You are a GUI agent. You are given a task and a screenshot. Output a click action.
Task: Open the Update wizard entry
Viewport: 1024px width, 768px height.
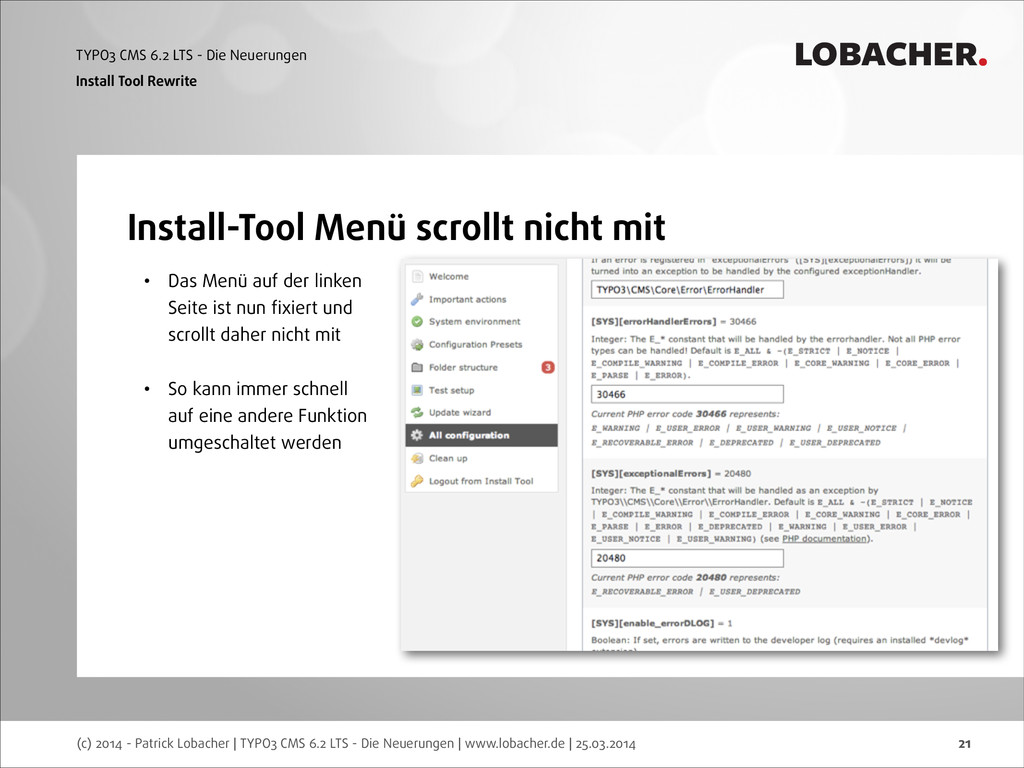tap(482, 412)
